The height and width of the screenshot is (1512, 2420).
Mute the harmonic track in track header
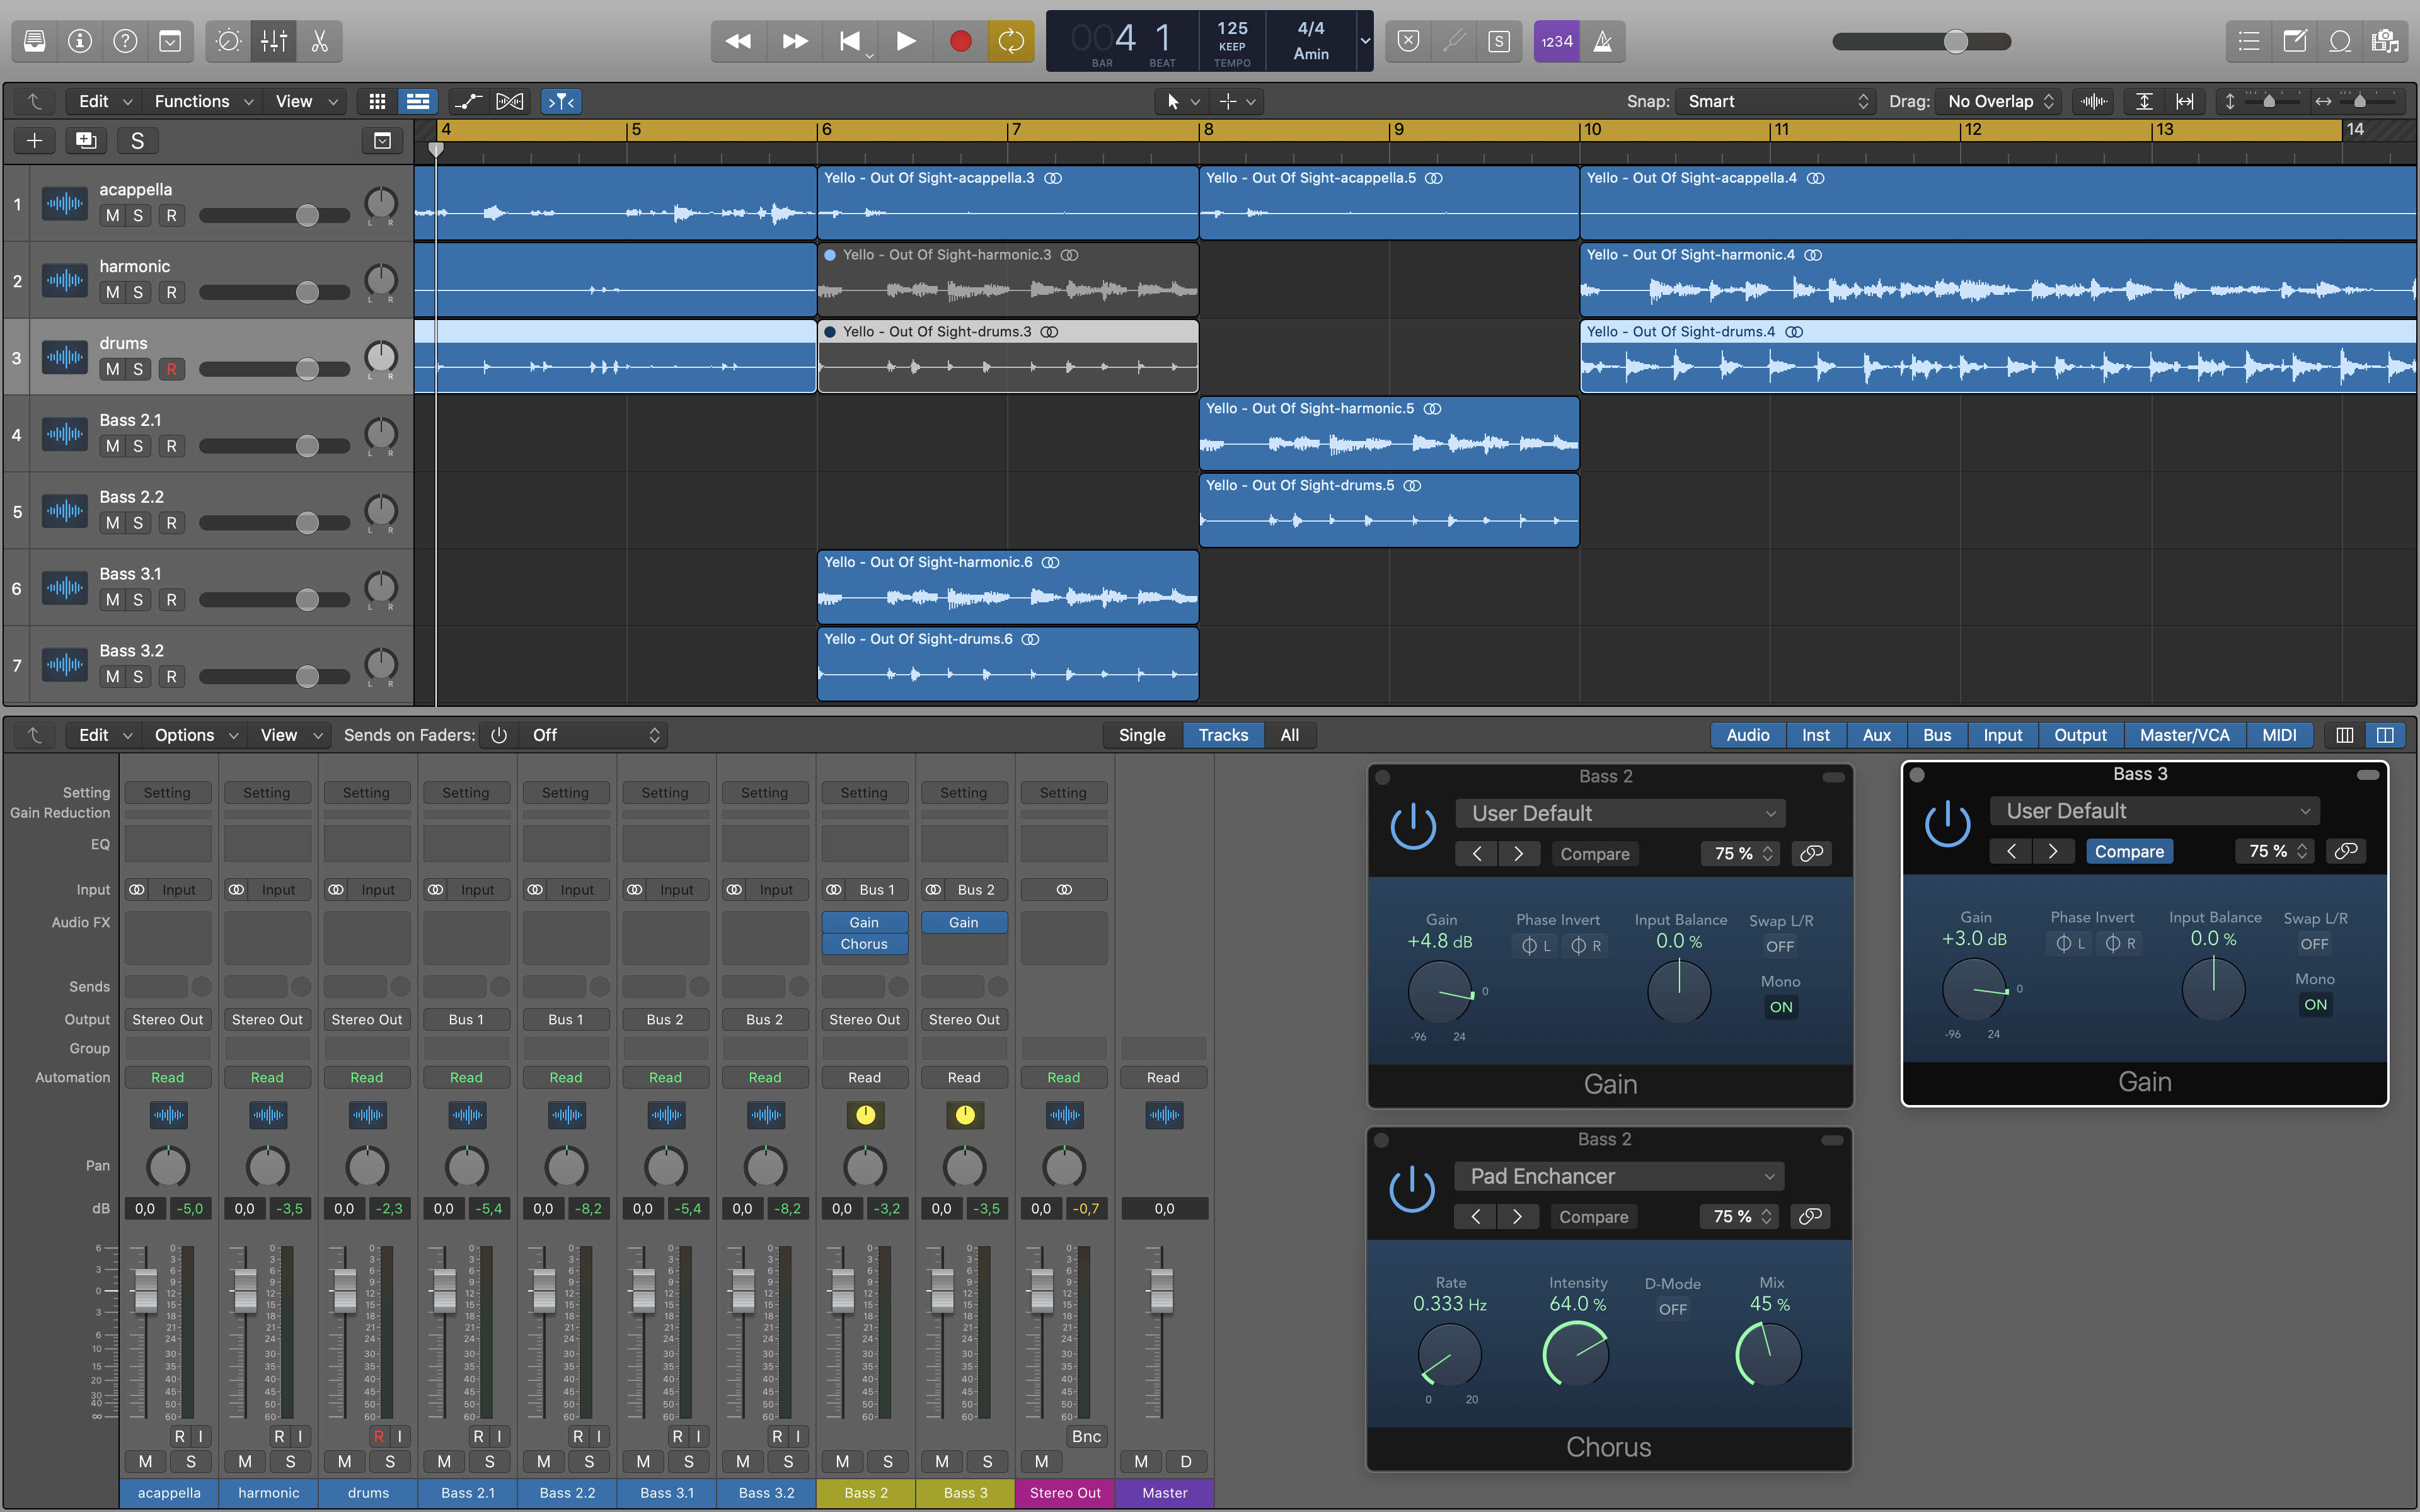coord(112,292)
